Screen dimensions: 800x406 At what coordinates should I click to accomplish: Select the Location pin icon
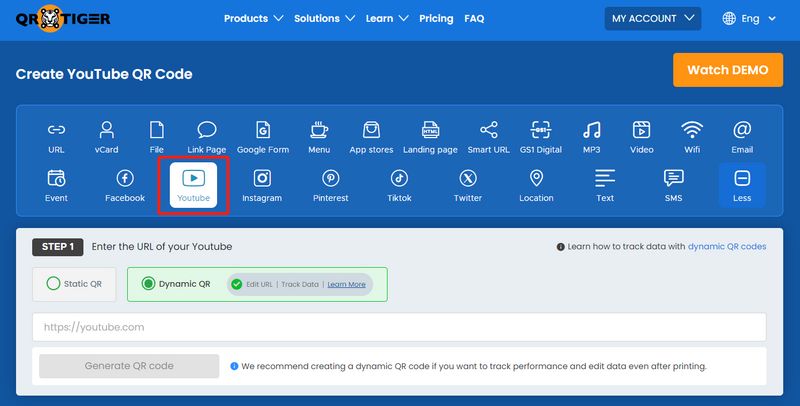click(x=536, y=185)
